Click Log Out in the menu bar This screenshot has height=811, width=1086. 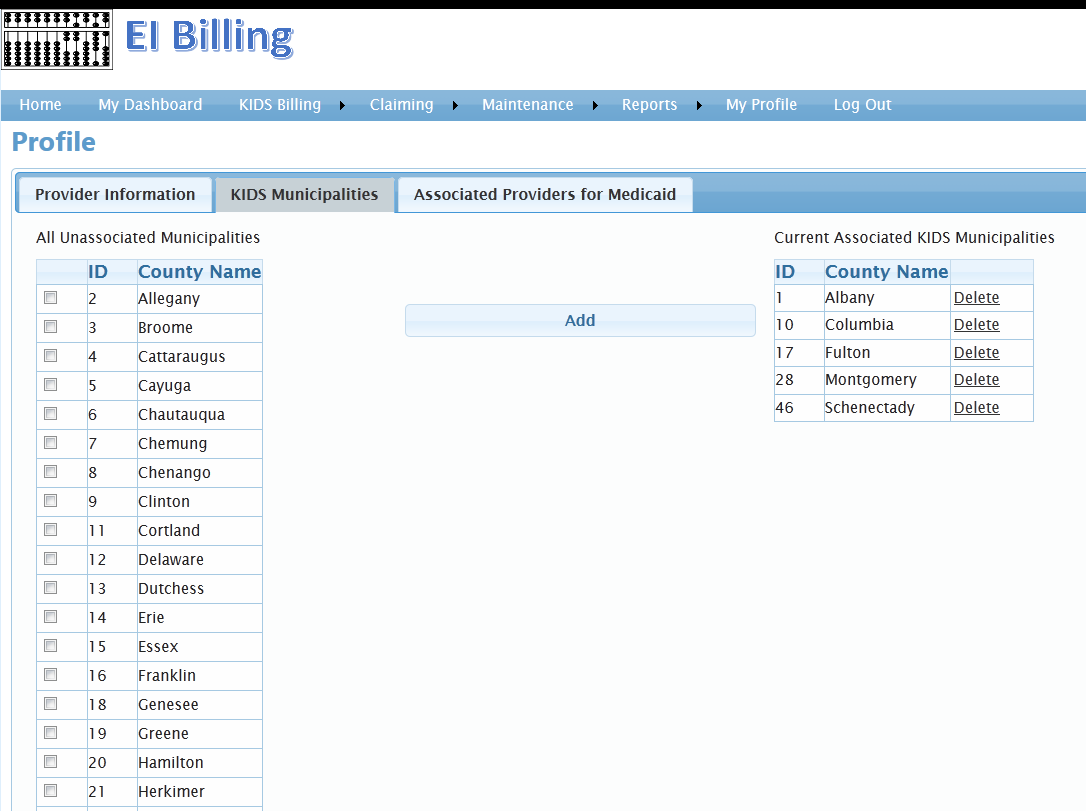pos(862,105)
